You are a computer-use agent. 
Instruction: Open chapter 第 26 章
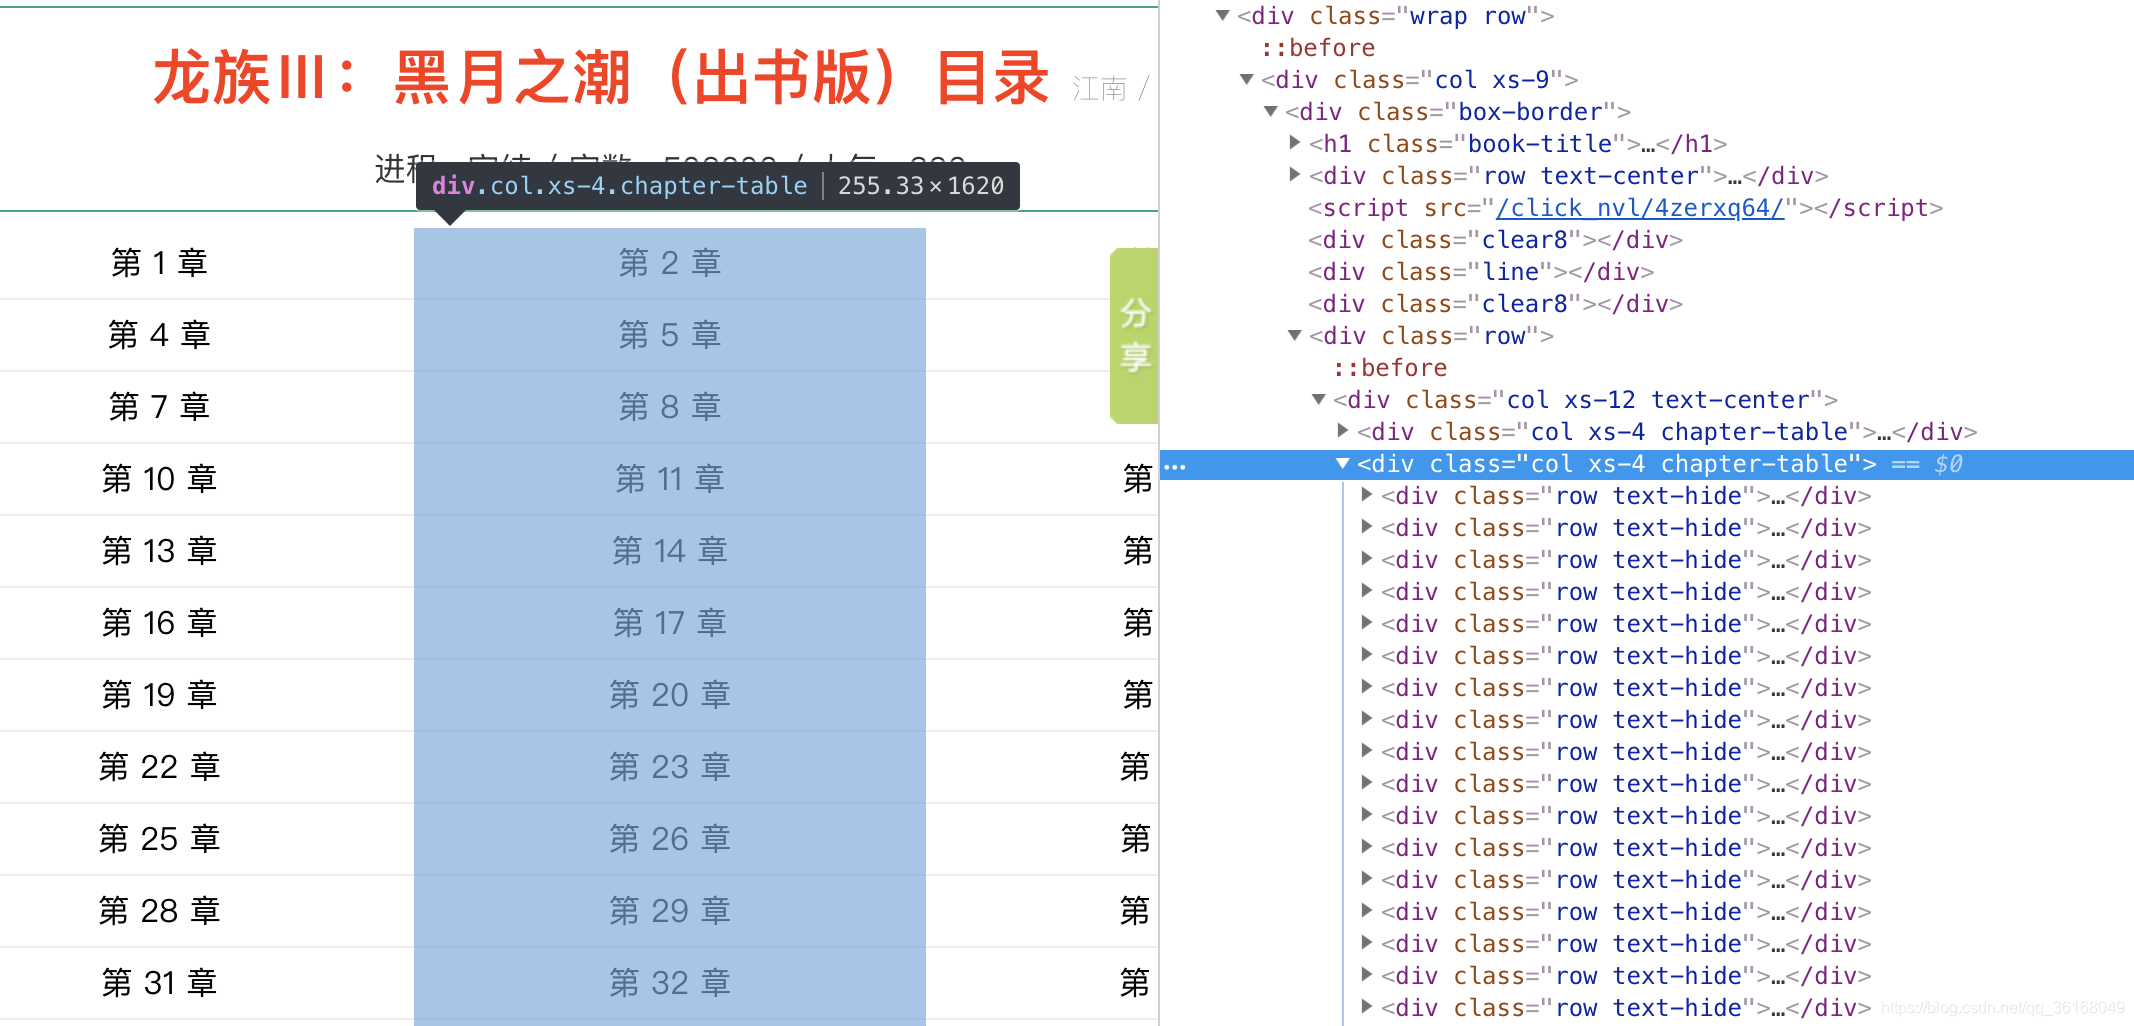click(670, 839)
